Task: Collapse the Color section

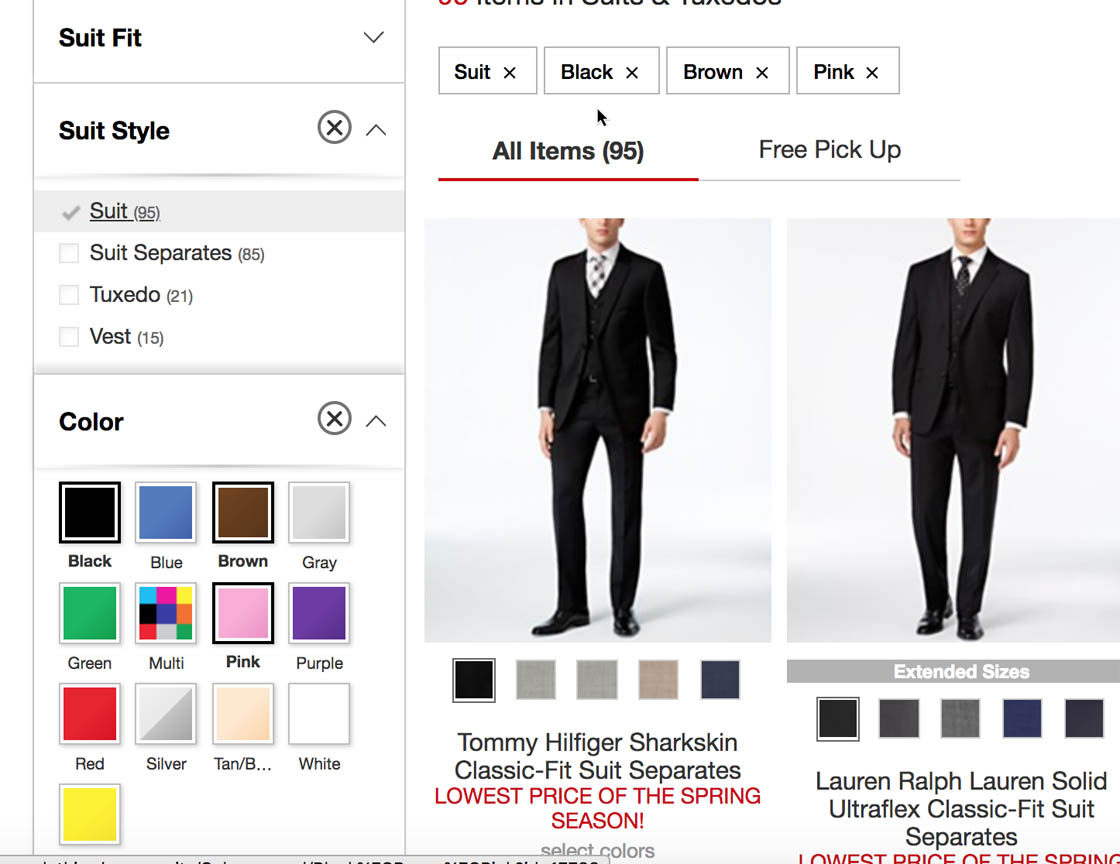Action: pyautogui.click(x=375, y=421)
